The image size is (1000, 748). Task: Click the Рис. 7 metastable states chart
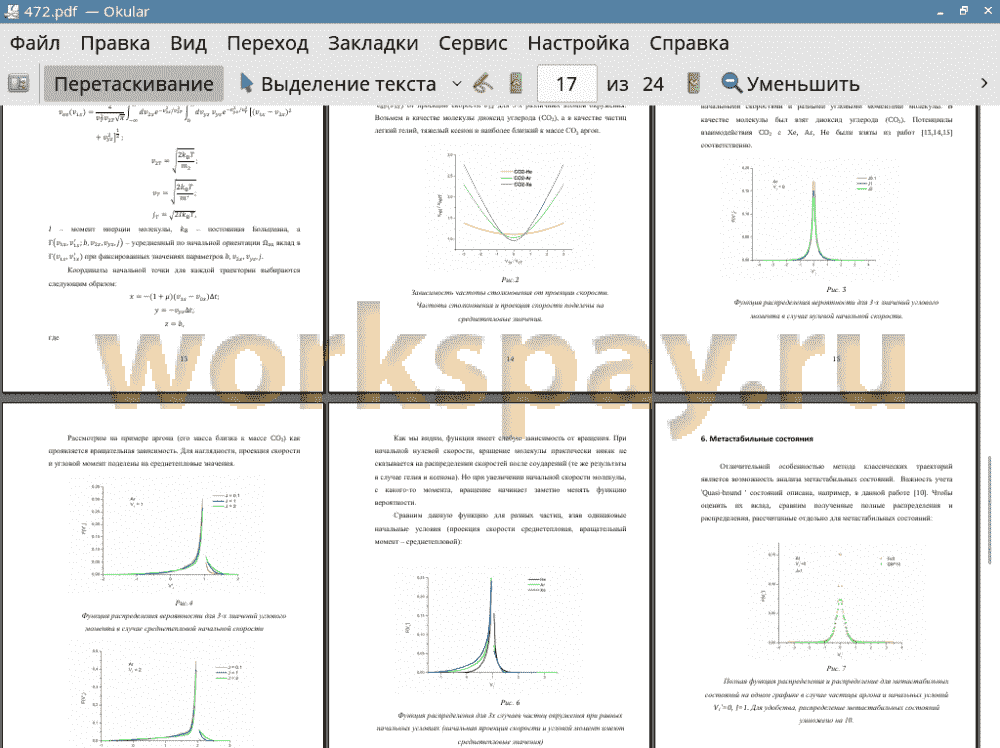click(835, 601)
